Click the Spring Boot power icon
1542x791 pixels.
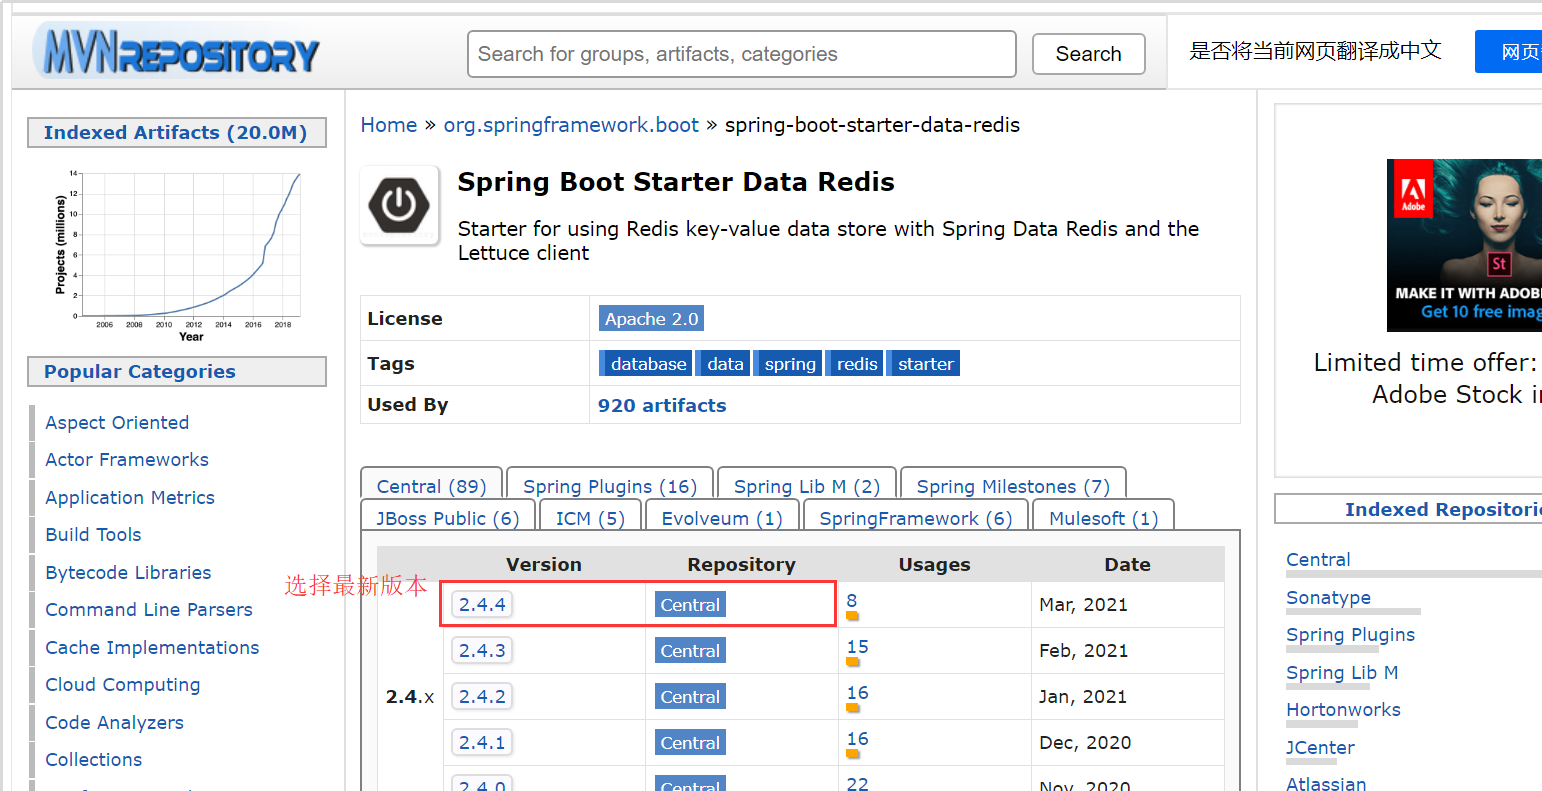399,205
